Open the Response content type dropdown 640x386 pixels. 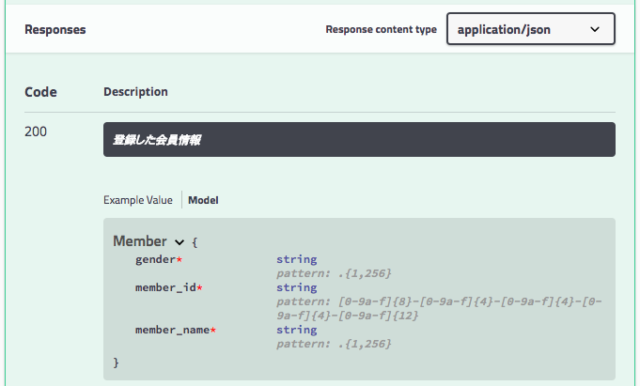[x=531, y=29]
